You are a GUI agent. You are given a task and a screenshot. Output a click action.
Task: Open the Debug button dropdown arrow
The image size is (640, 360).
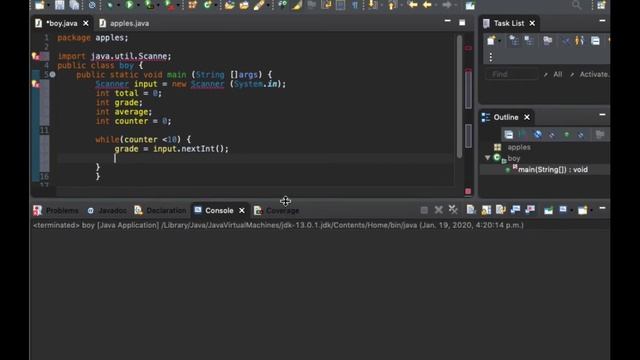point(118,5)
